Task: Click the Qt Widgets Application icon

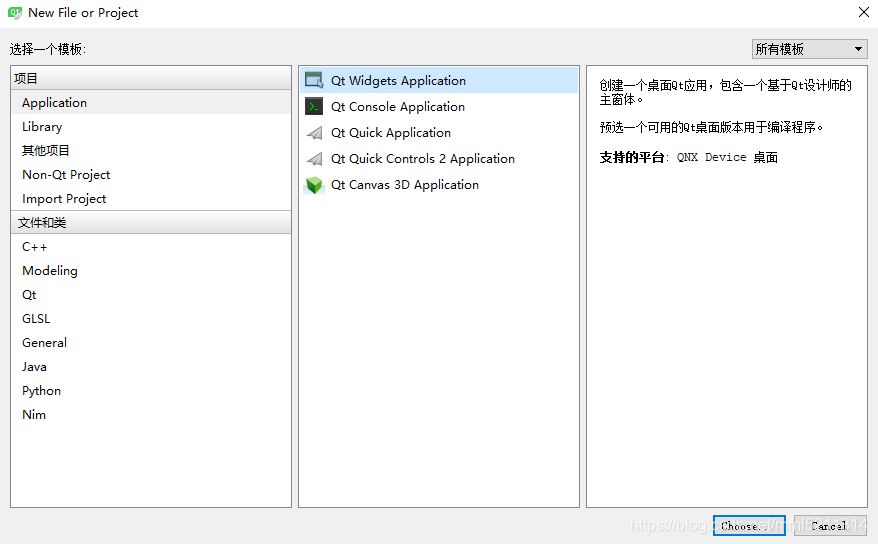Action: [314, 81]
